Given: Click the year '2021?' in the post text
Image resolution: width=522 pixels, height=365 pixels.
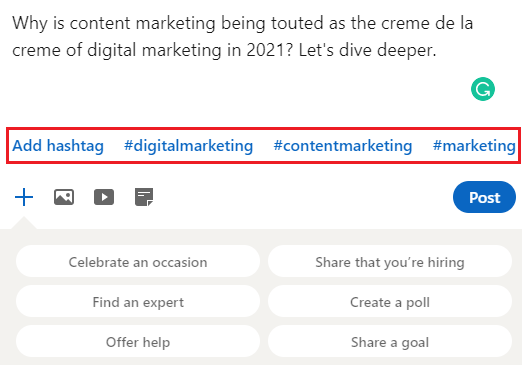Looking at the screenshot, I should (x=269, y=50).
